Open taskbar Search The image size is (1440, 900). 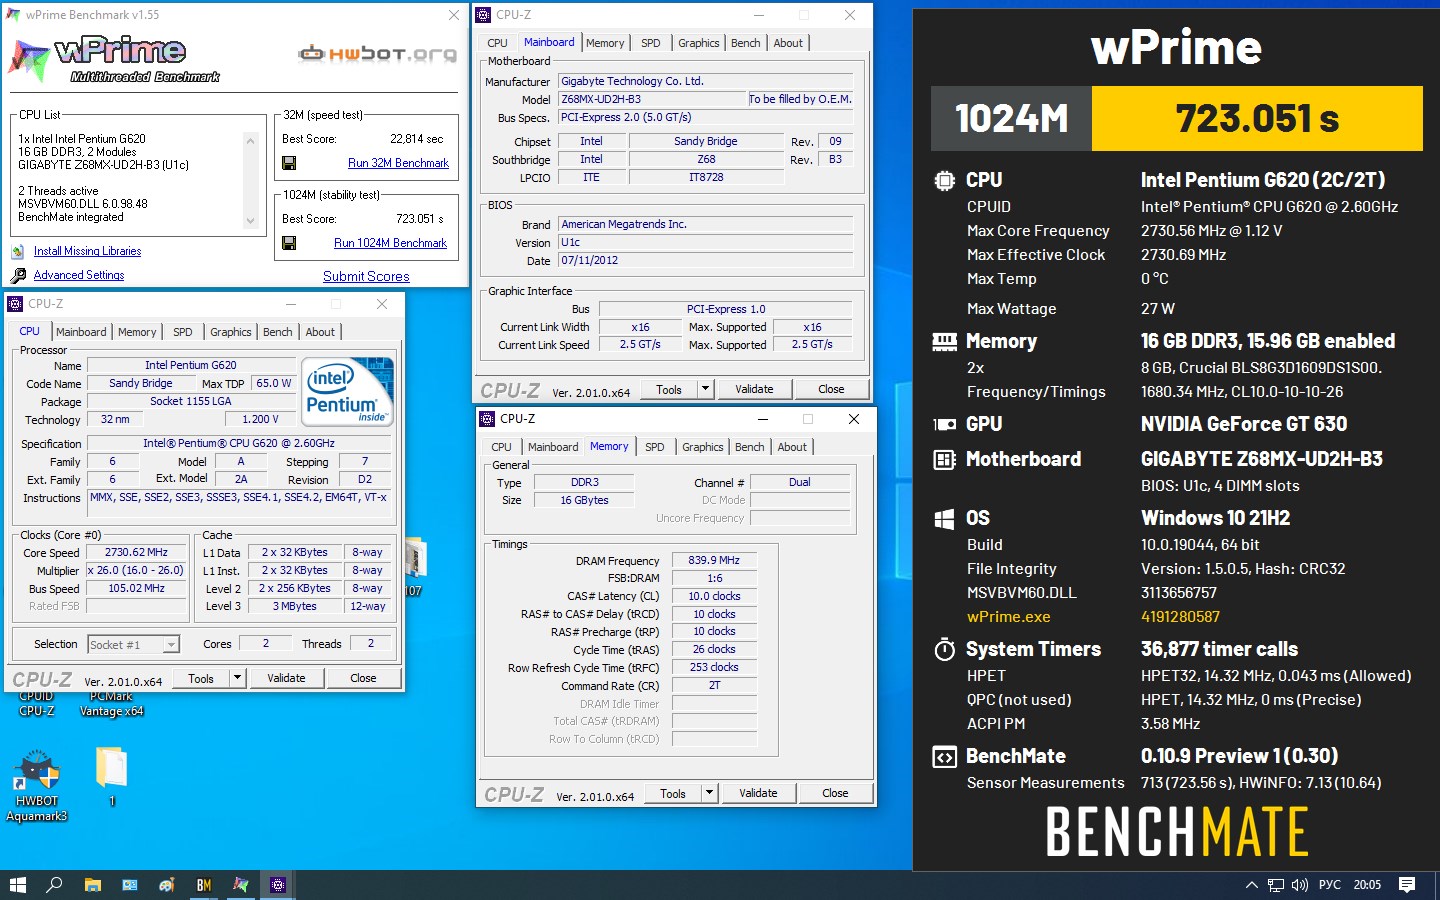(54, 885)
